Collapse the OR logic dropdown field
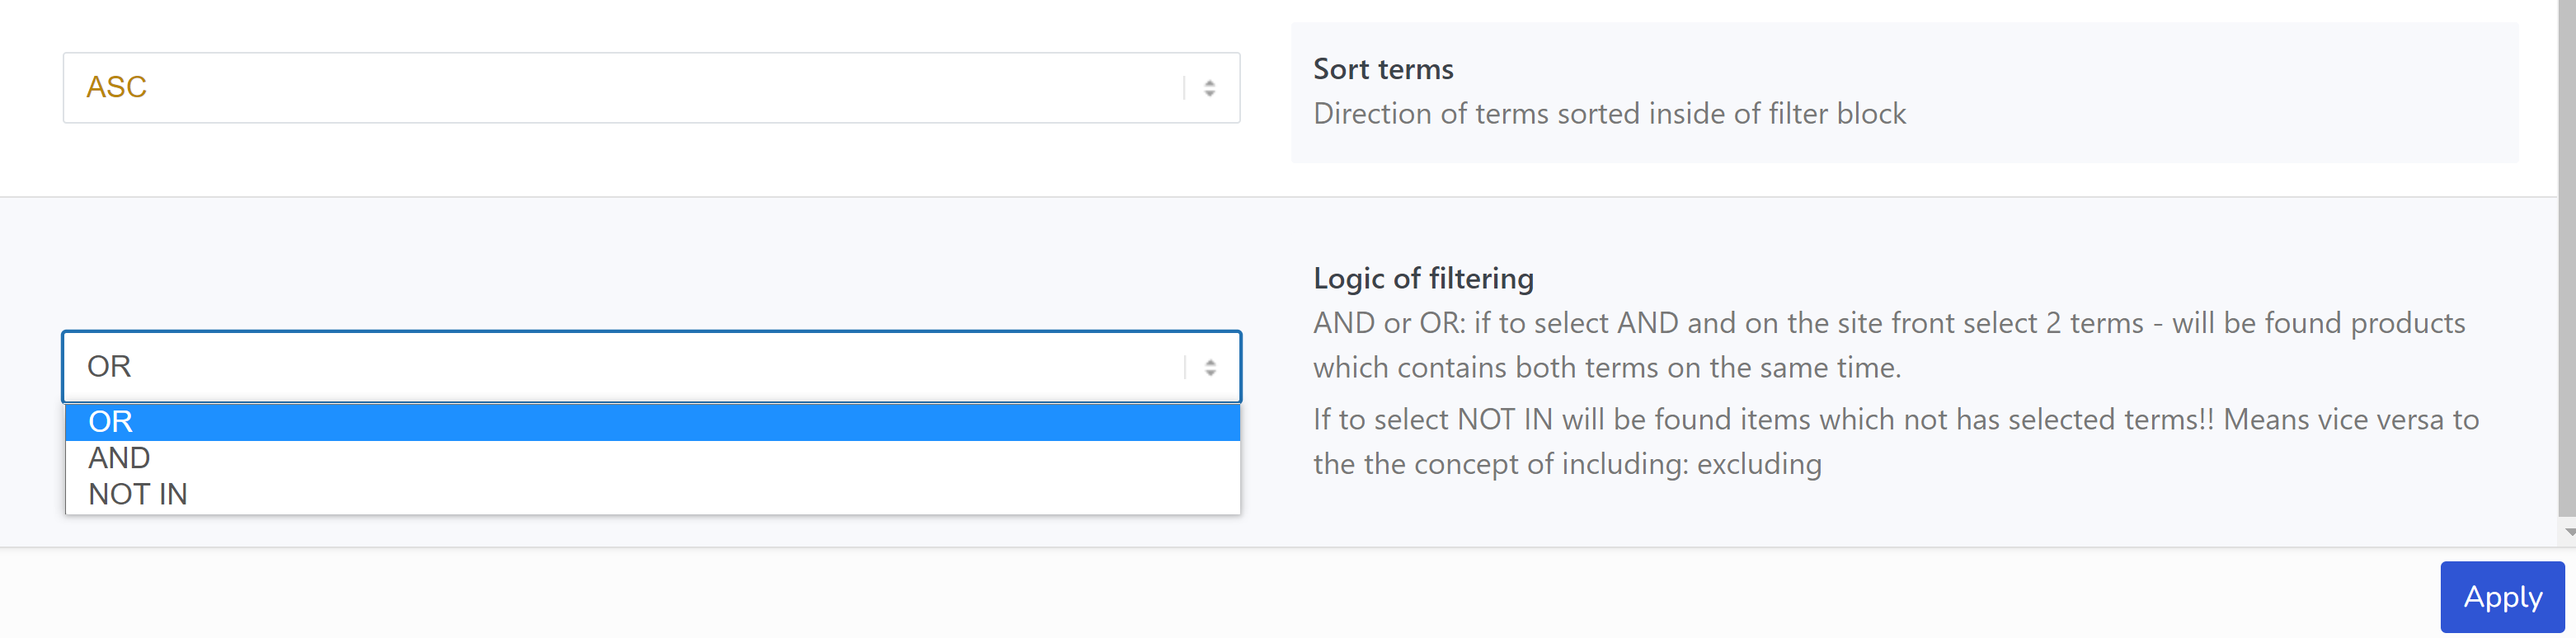2576x638 pixels. 650,367
